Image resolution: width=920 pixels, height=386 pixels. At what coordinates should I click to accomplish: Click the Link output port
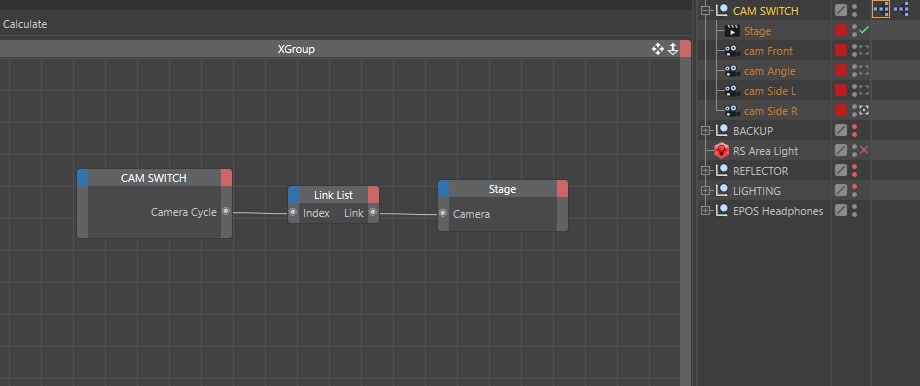[x=373, y=213]
